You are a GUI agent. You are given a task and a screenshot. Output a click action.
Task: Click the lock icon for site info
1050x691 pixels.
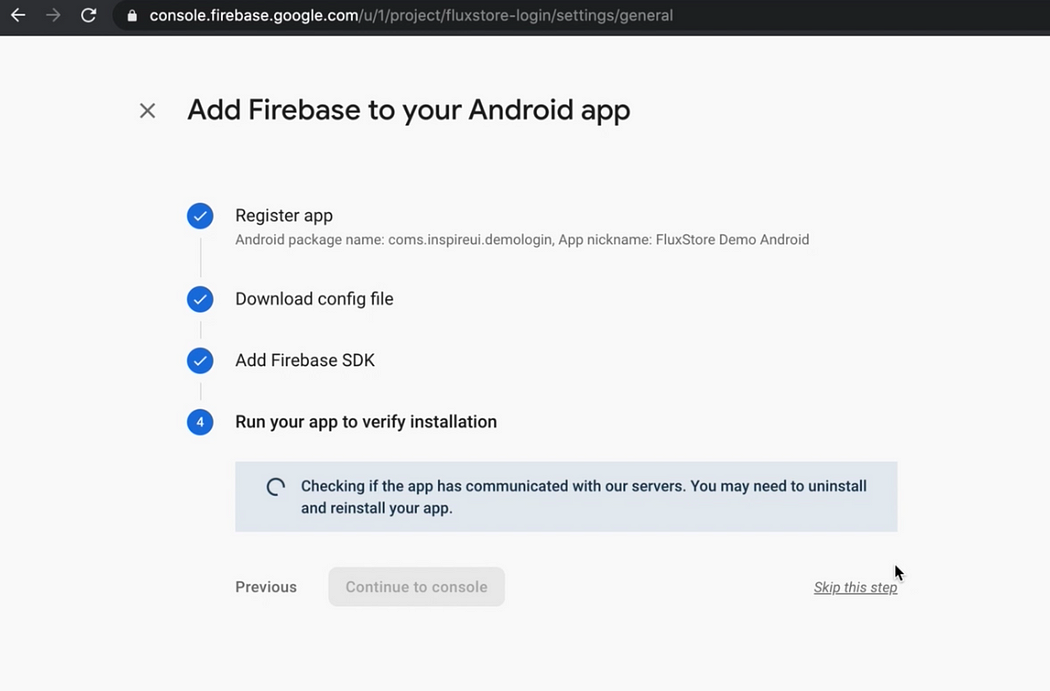click(132, 16)
